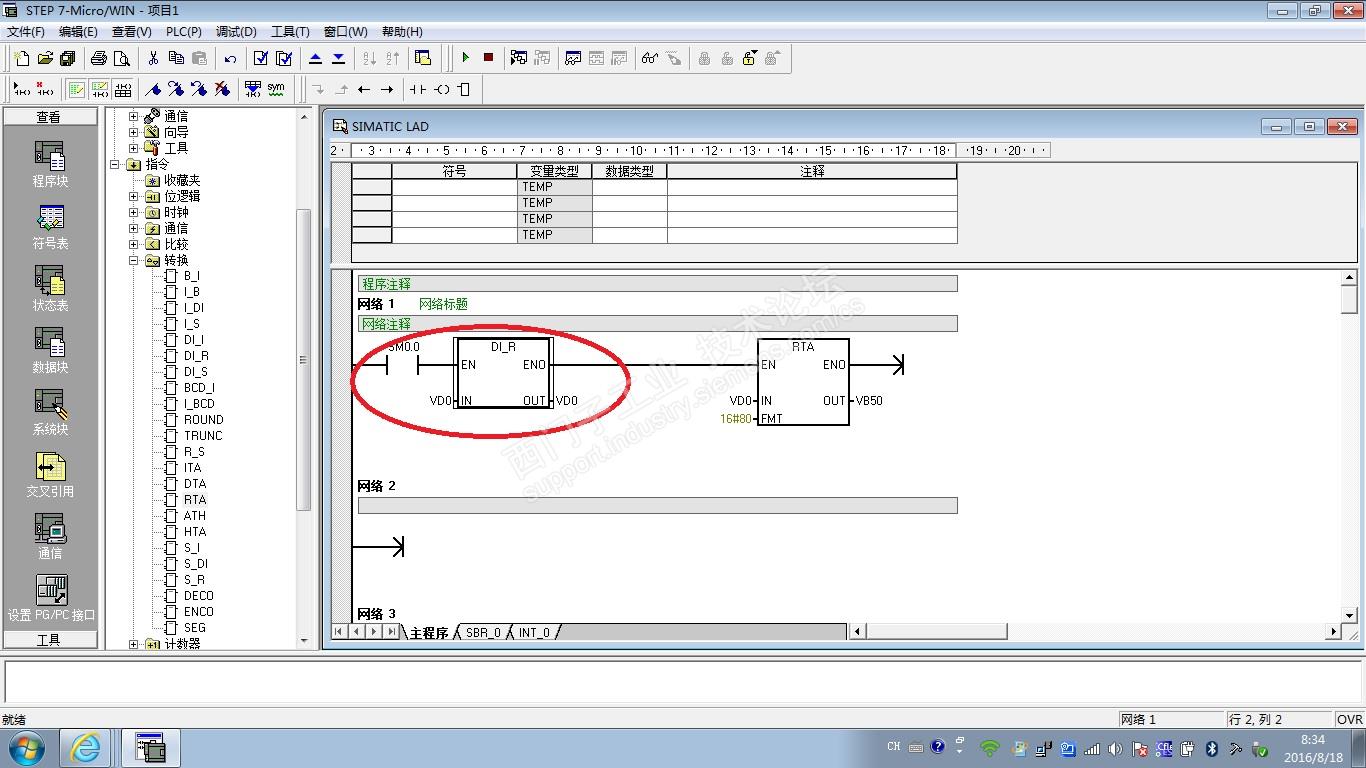Click the New project toolbar icon
The height and width of the screenshot is (768, 1366).
[21, 58]
